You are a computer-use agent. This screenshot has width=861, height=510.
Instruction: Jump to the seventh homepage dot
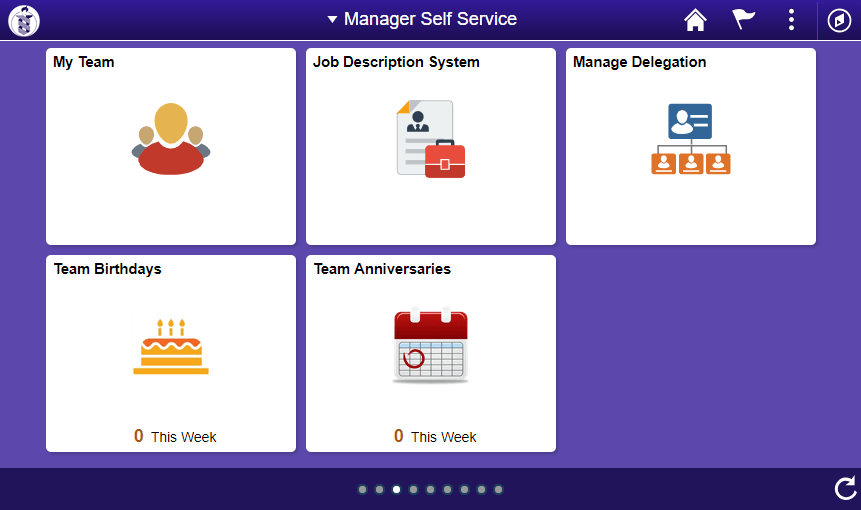(x=465, y=489)
